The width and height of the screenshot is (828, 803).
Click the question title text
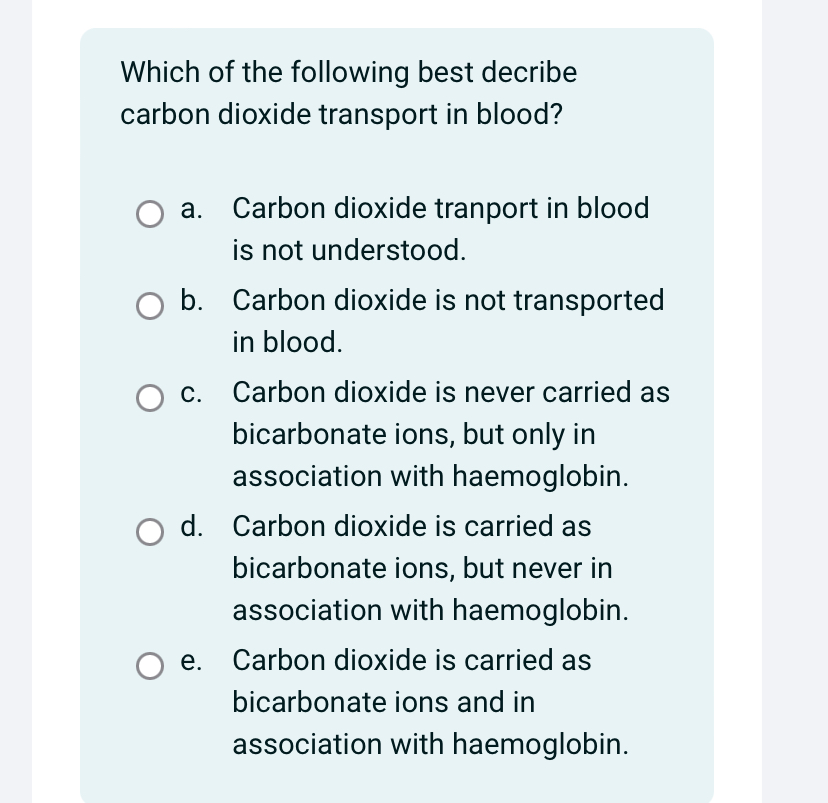click(348, 93)
